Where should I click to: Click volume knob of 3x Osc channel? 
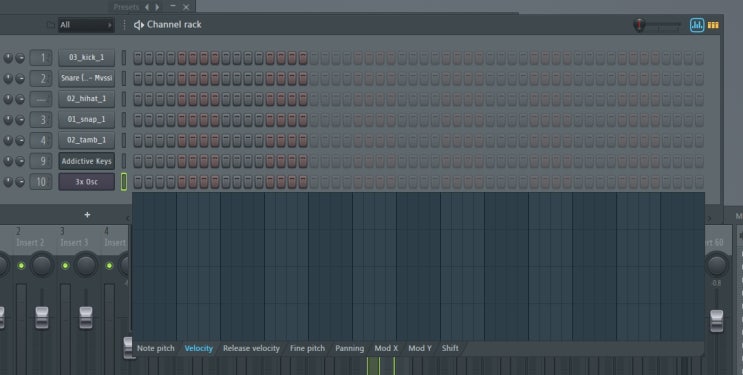coord(20,182)
